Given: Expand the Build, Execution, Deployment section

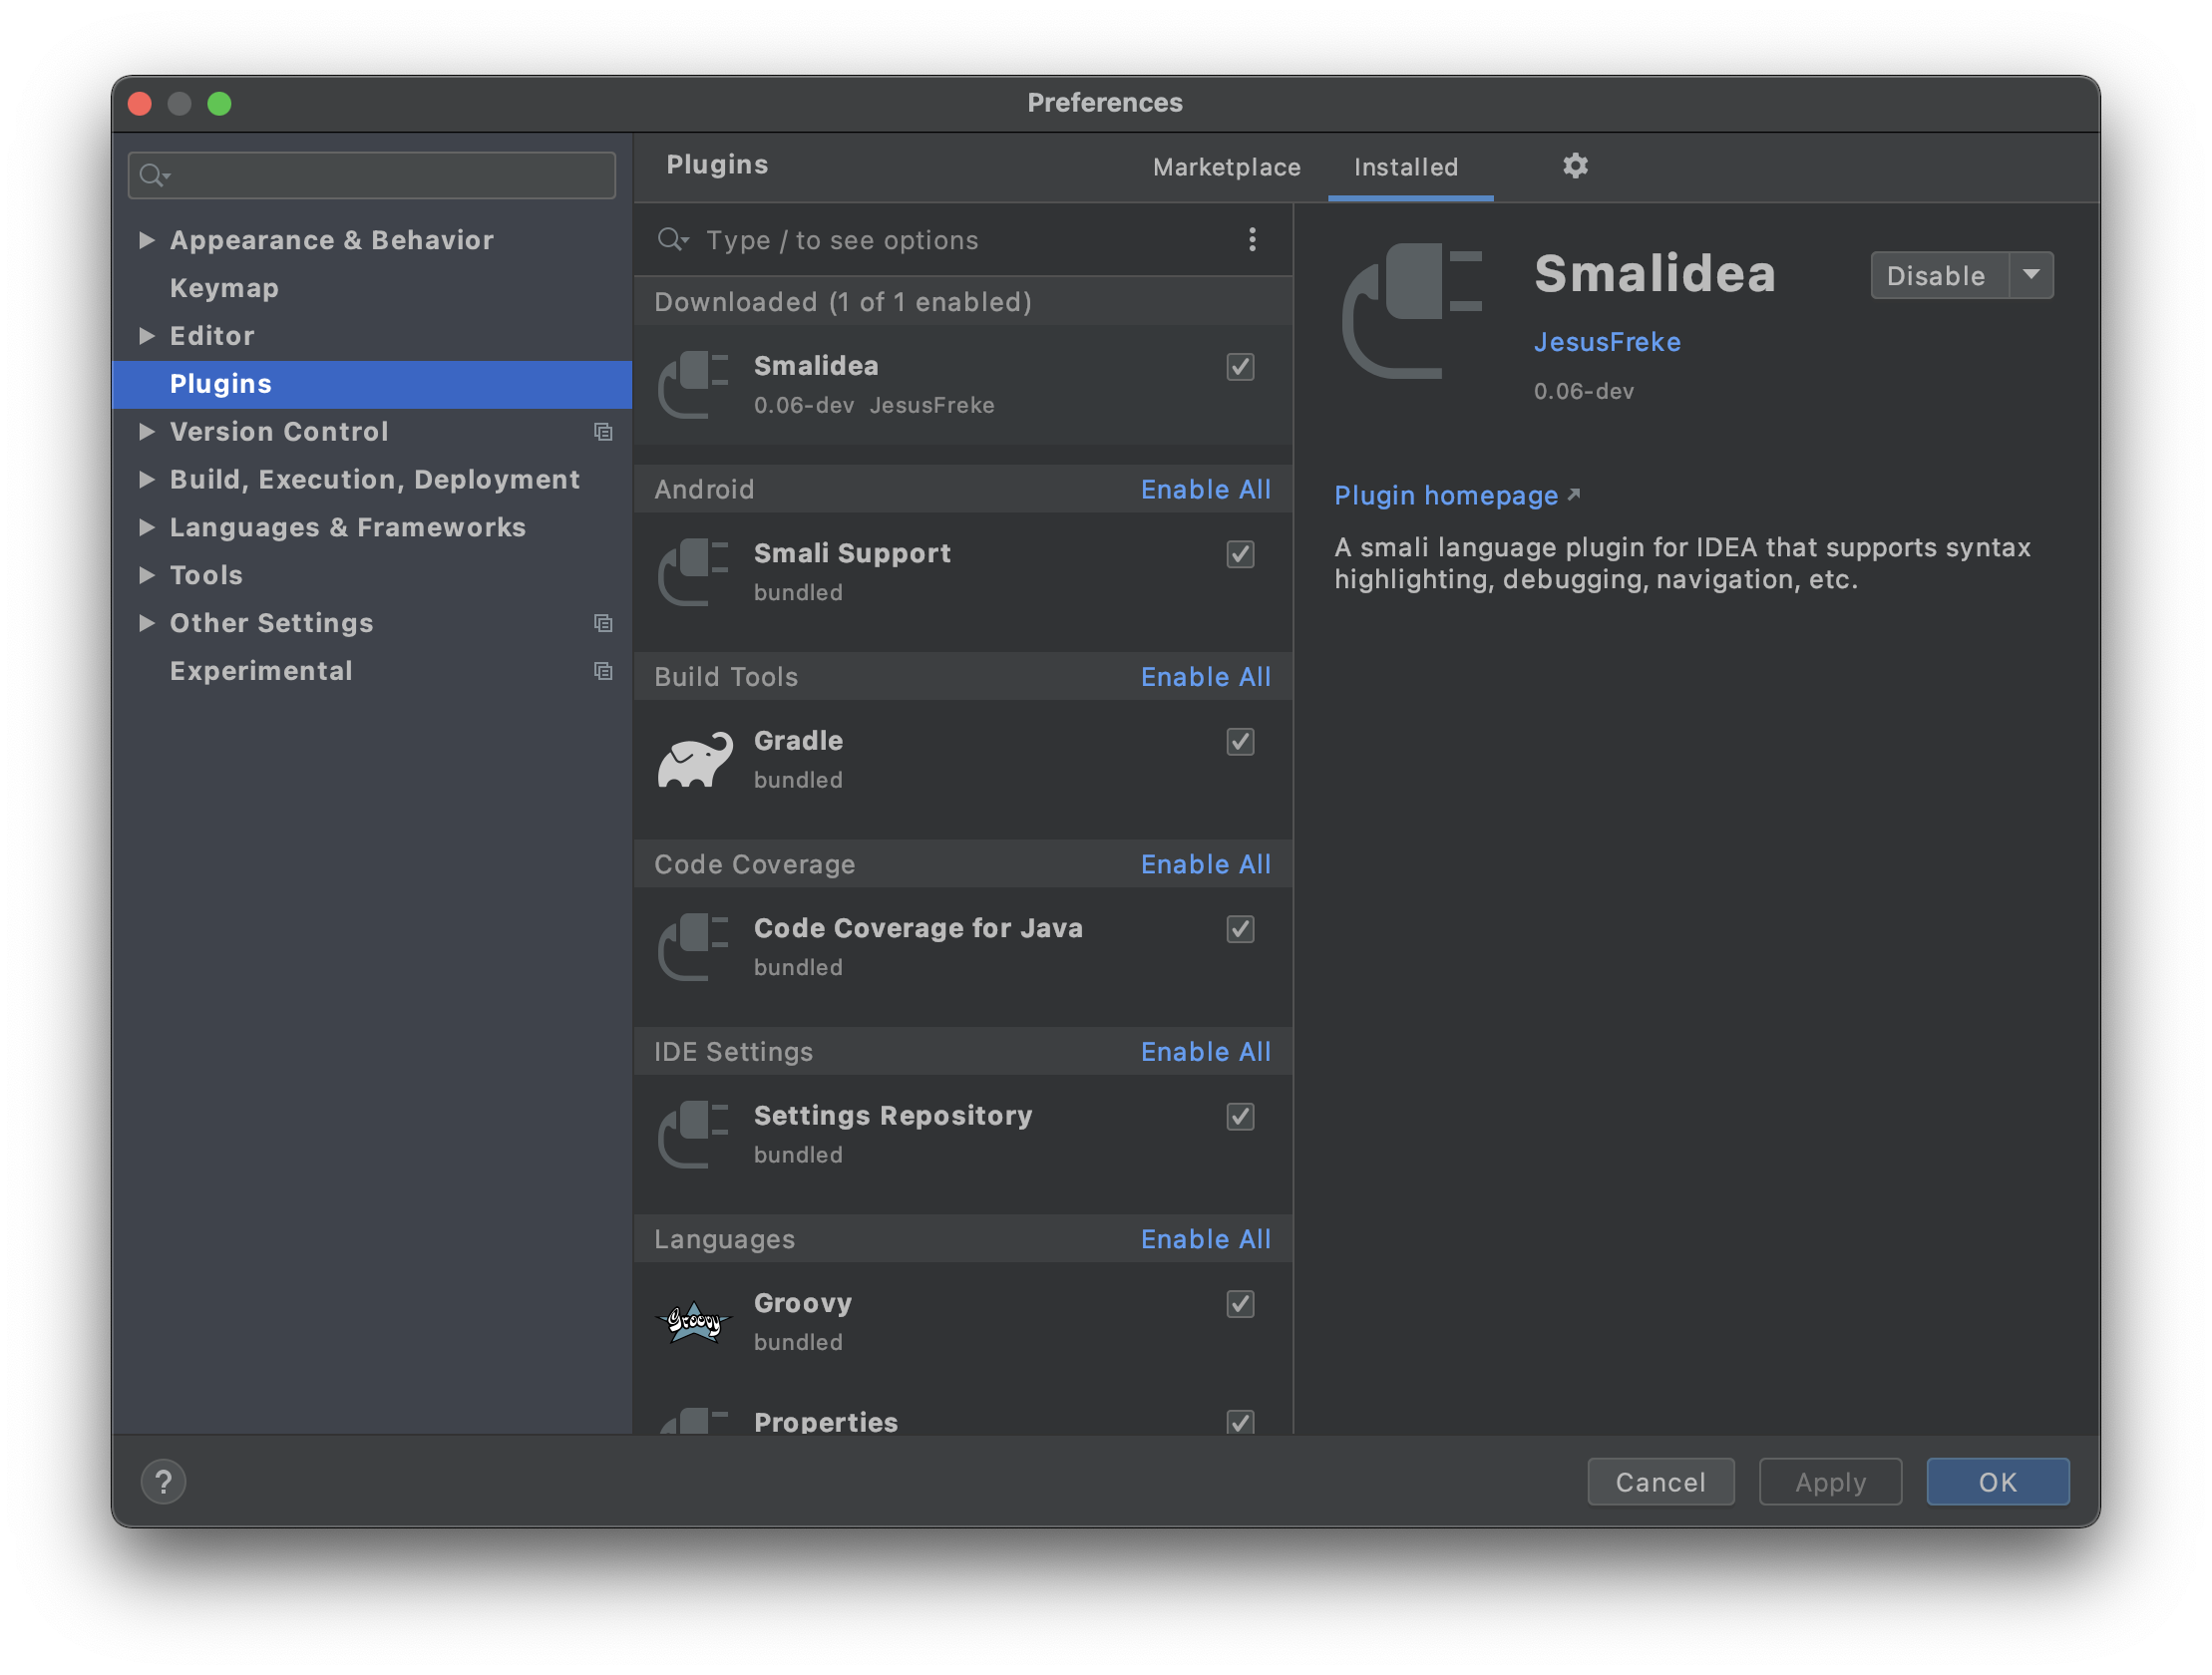Looking at the screenshot, I should coord(148,479).
